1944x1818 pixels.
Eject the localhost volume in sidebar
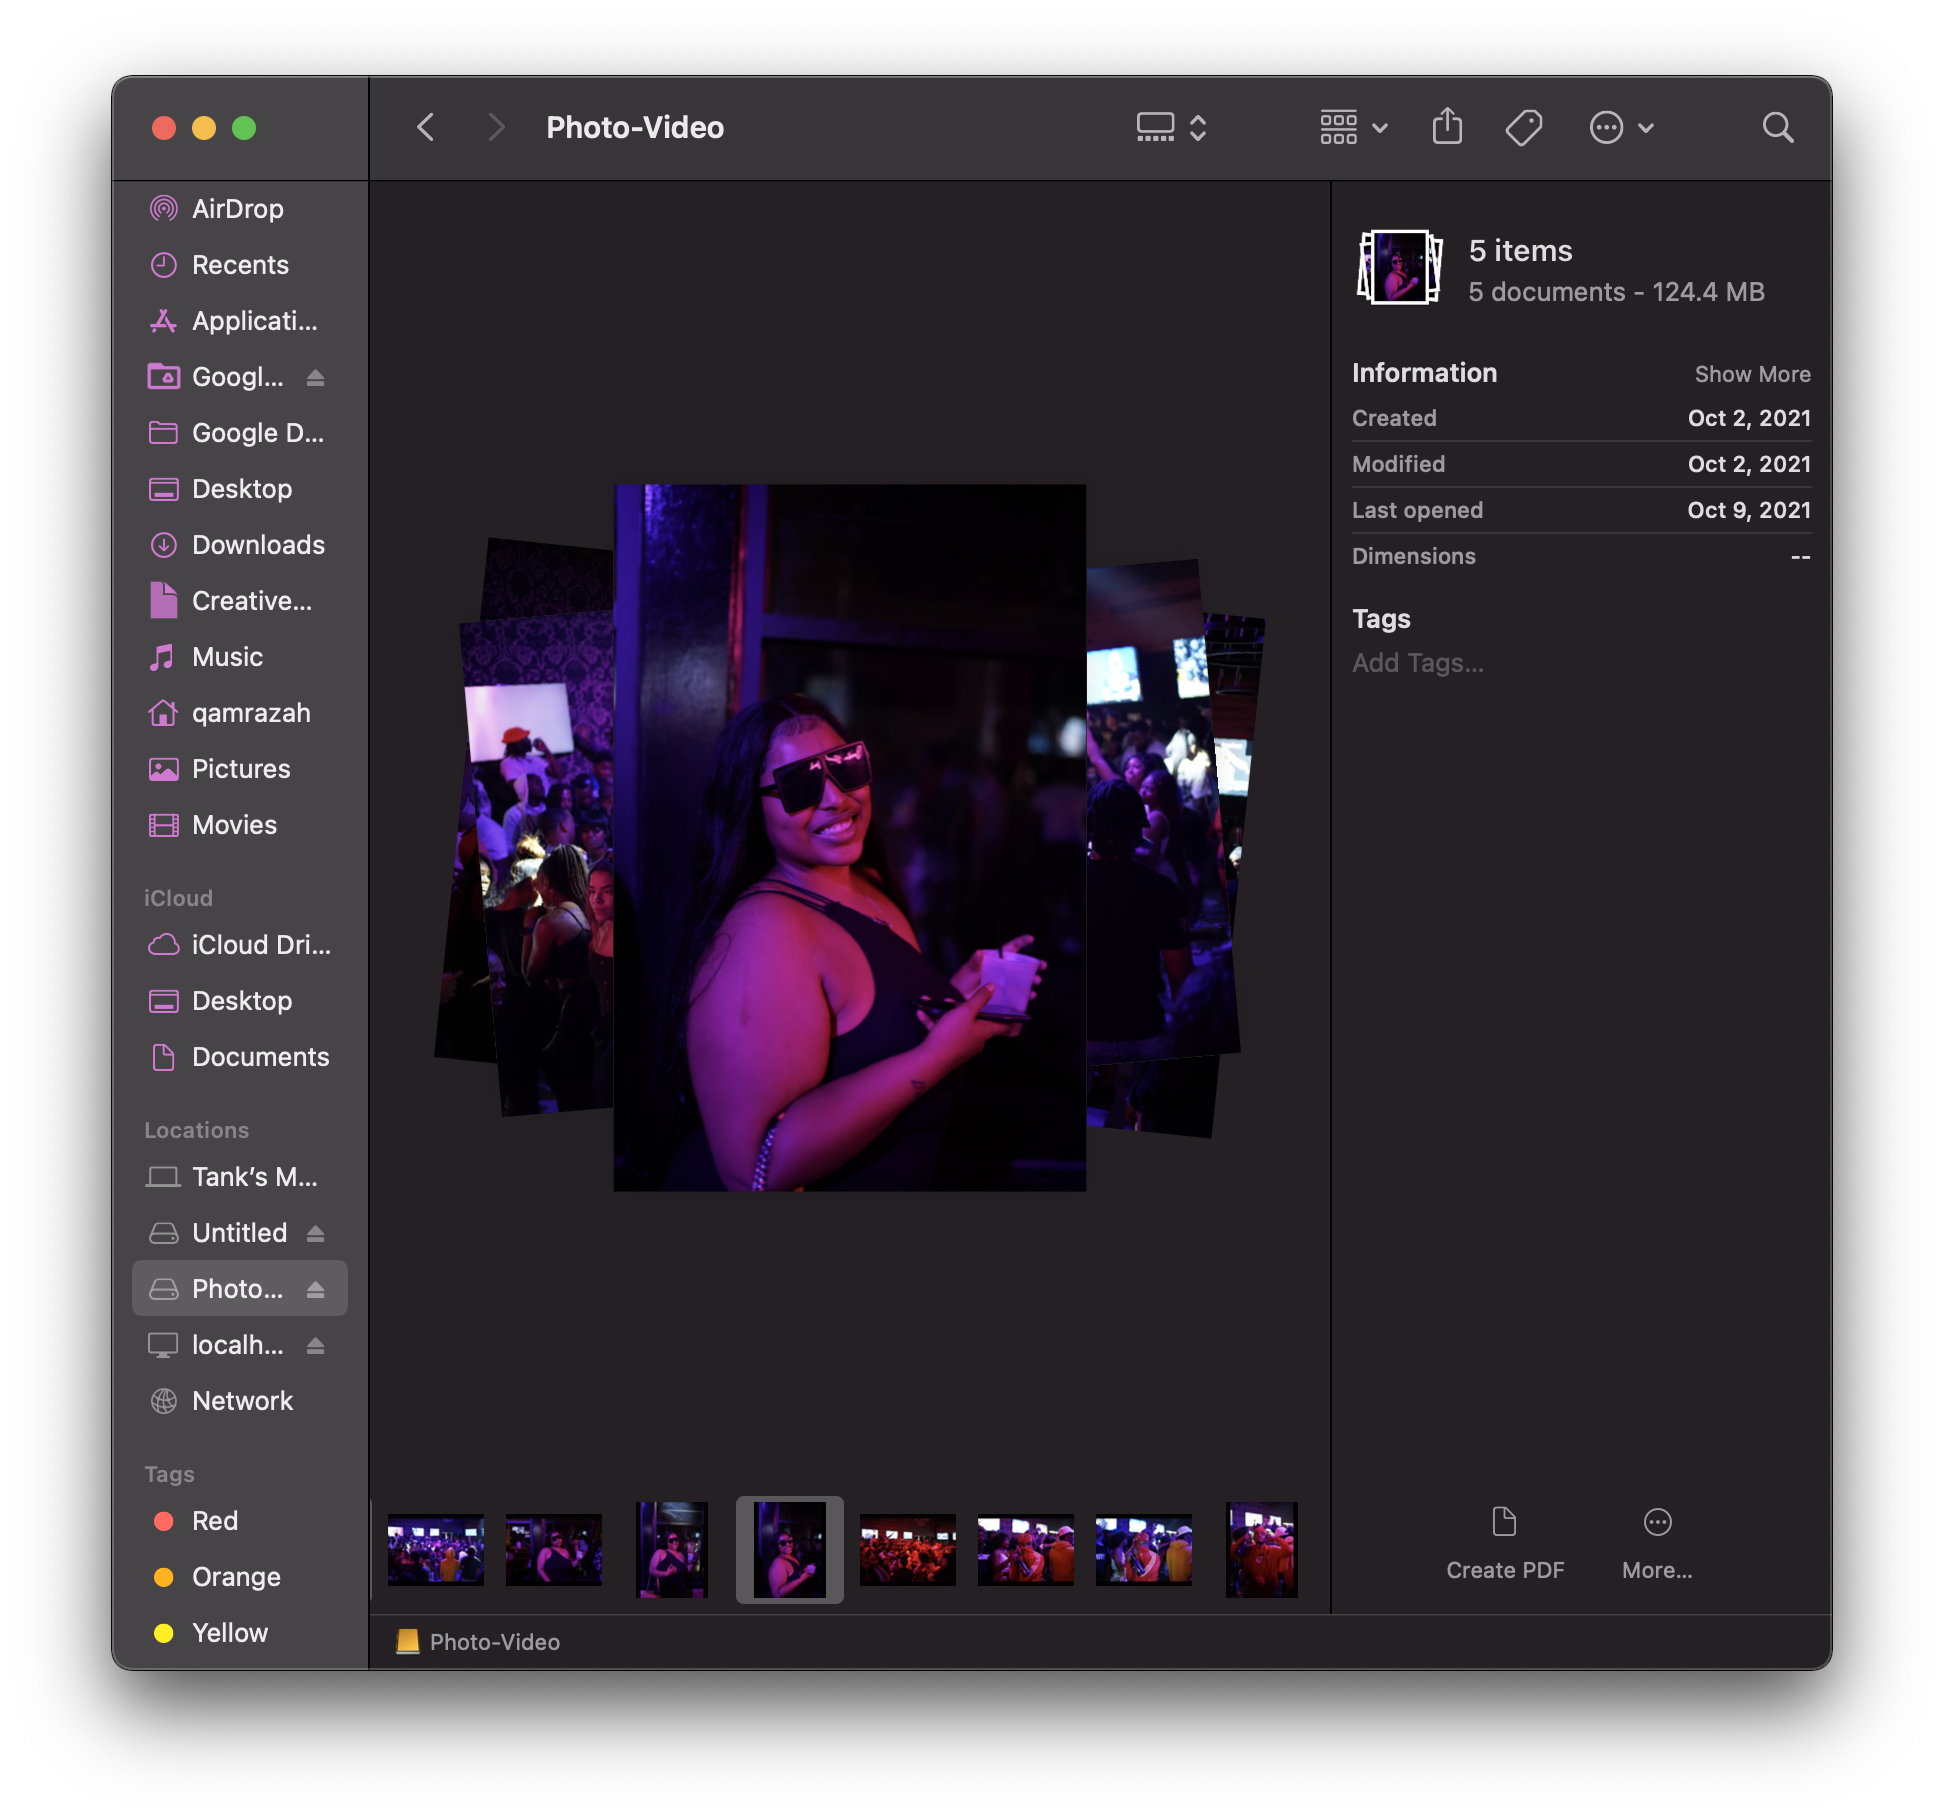coord(316,1345)
